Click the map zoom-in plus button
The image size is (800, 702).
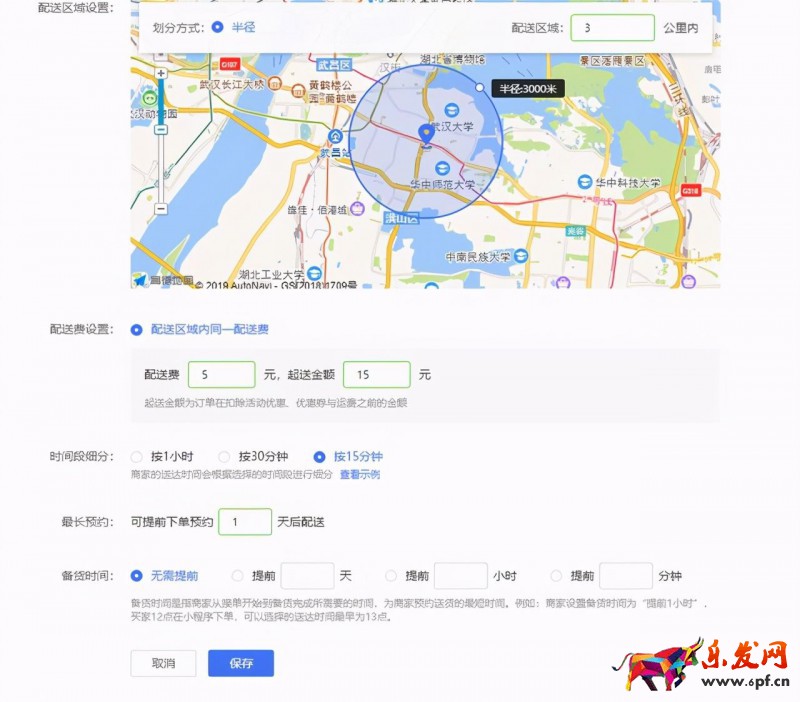(x=160, y=73)
